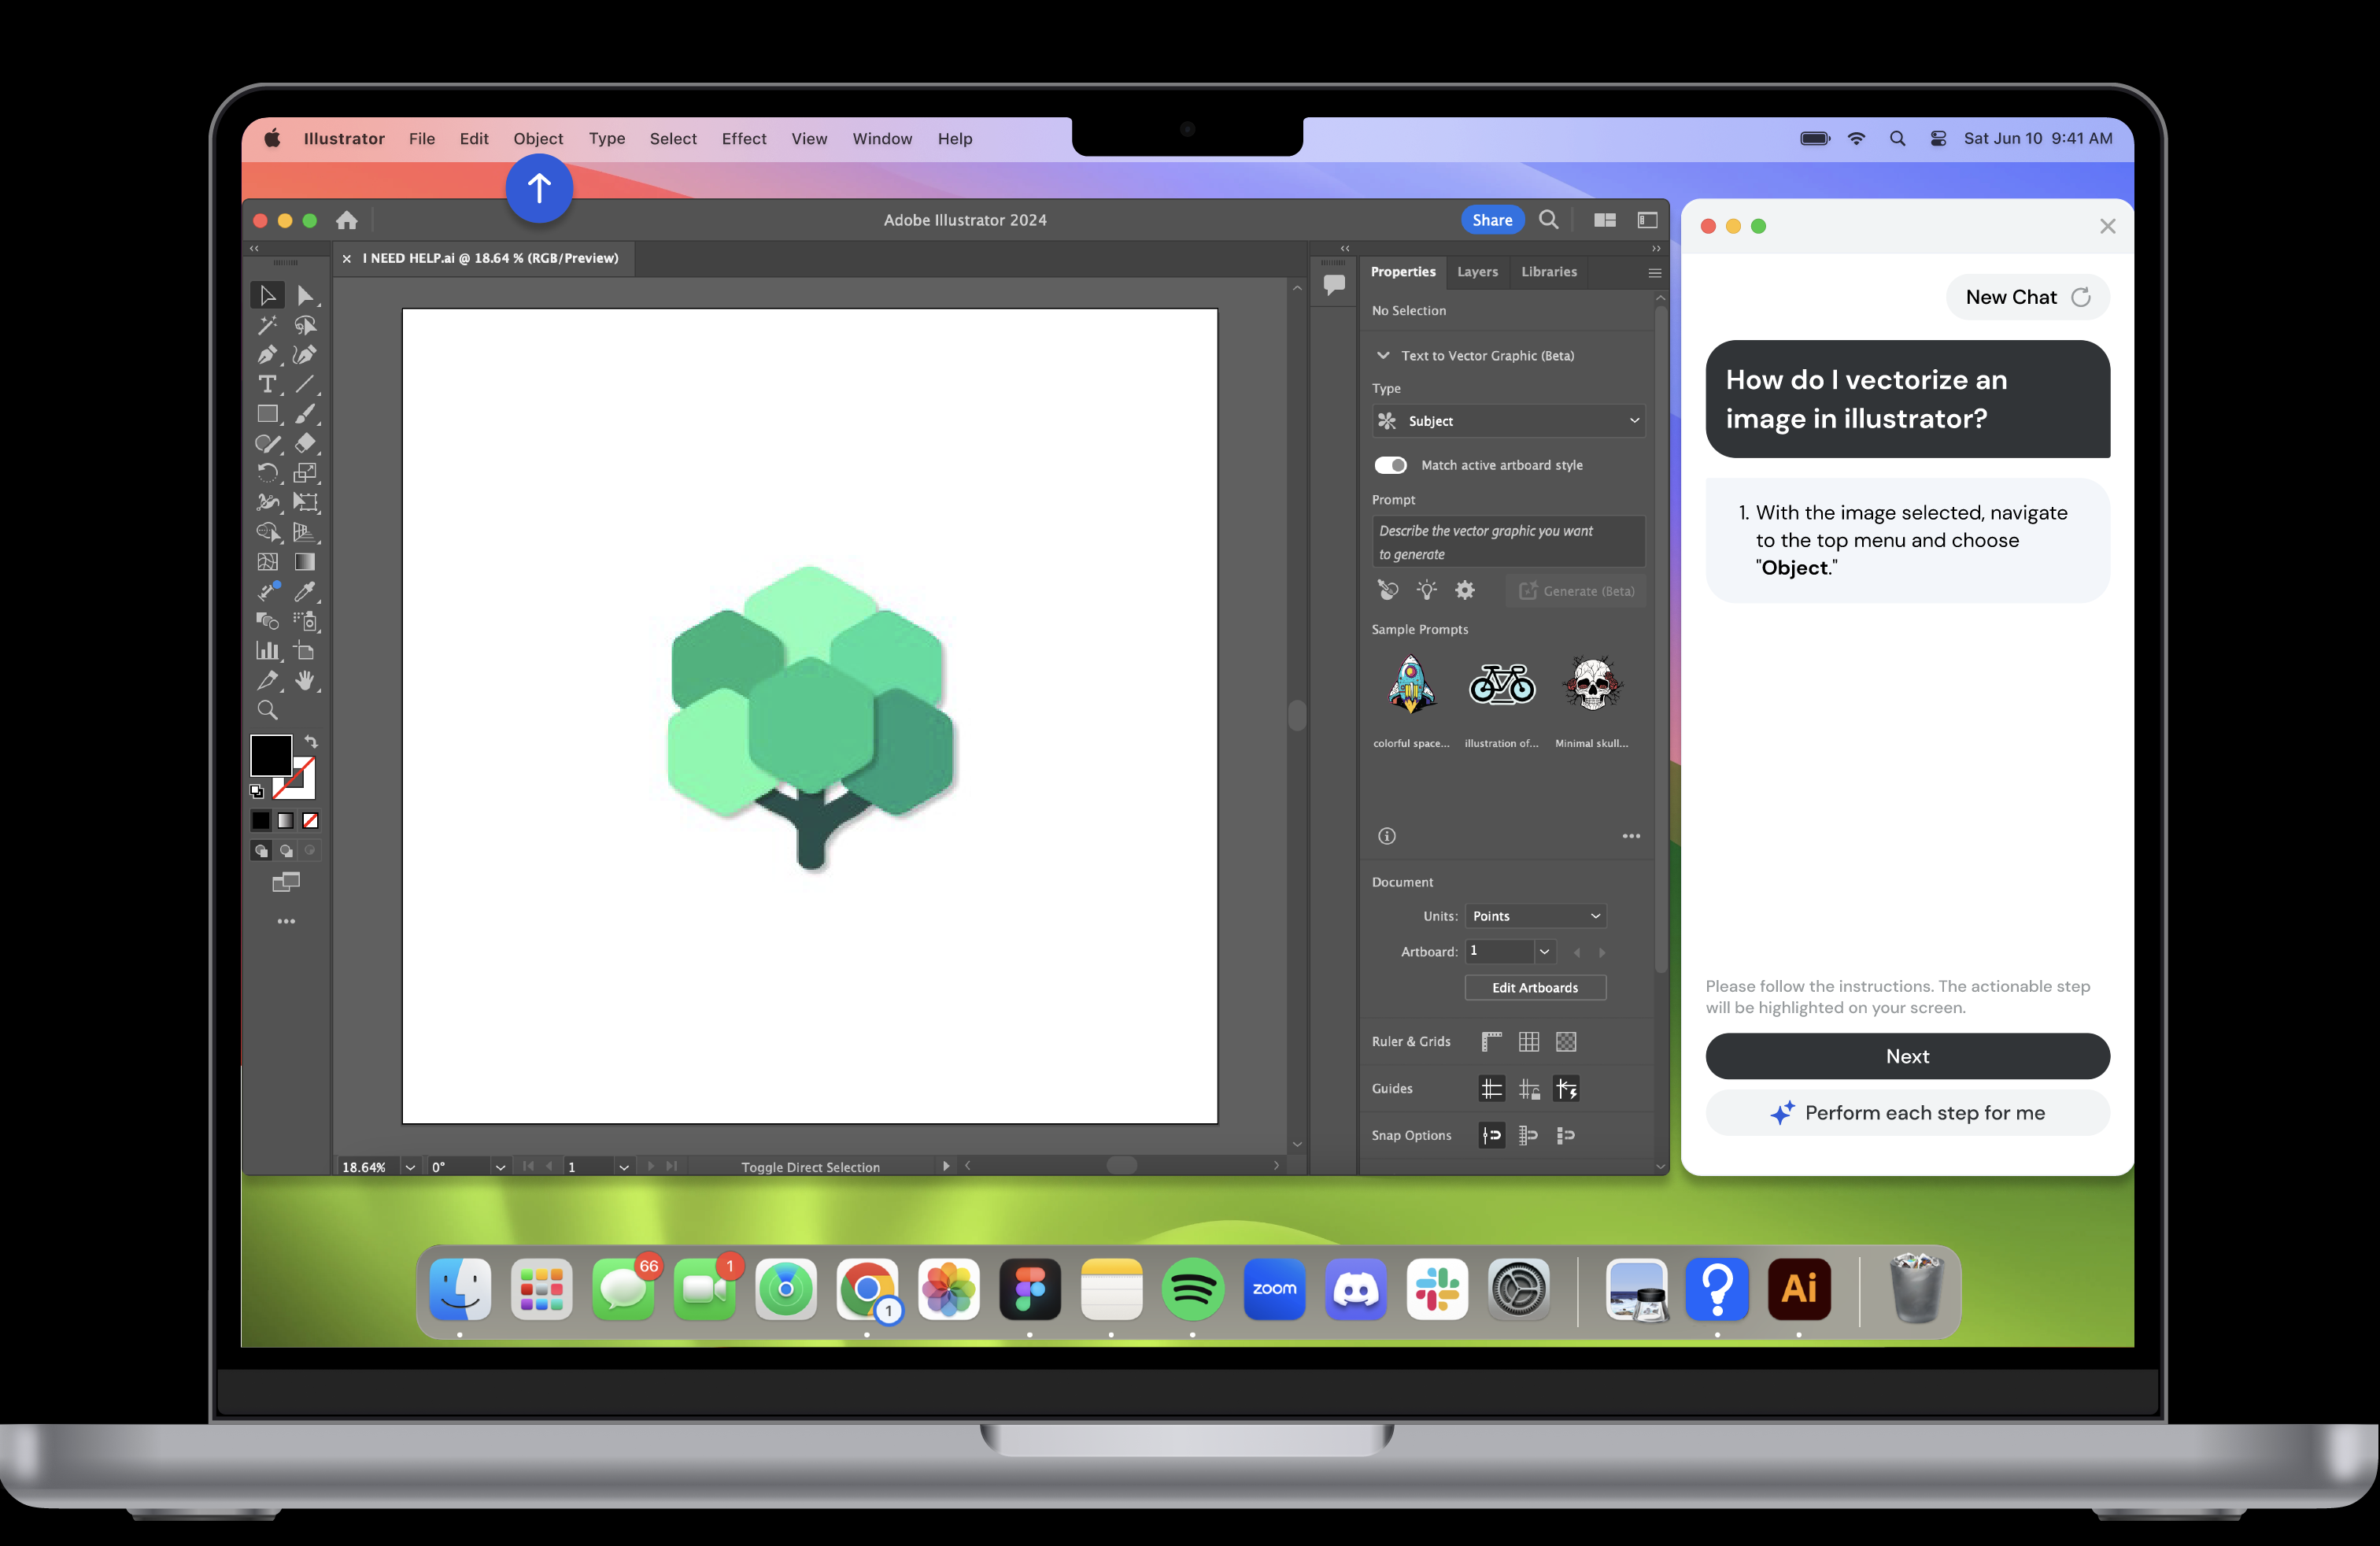Show rulers via Ruler & Grids icon
Screen dimensions: 2380x1546
click(x=1491, y=1042)
